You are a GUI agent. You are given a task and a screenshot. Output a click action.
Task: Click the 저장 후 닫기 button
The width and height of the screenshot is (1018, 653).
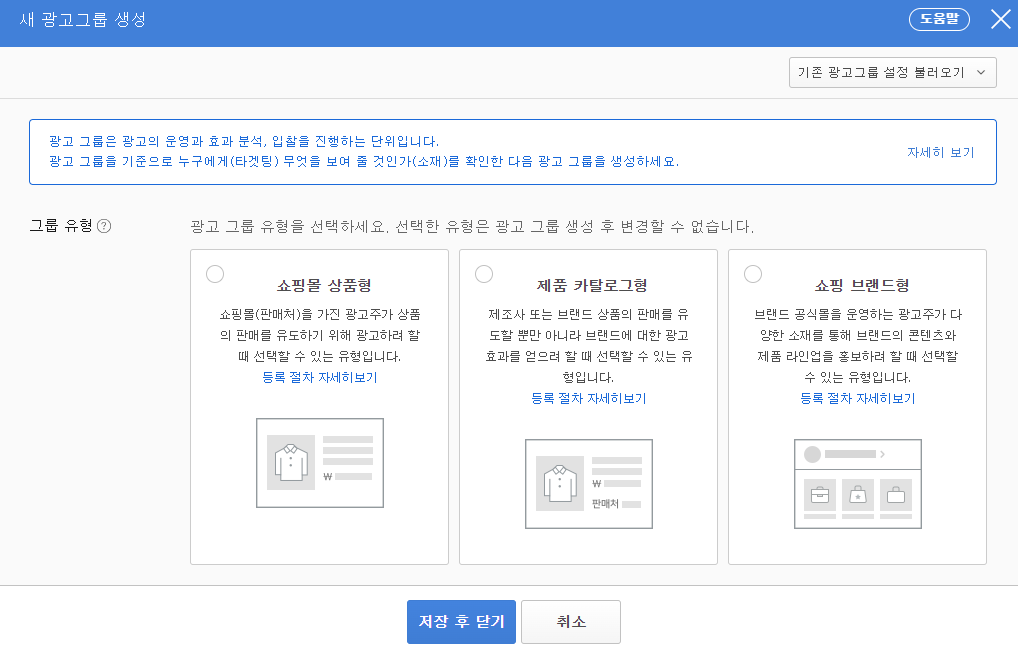click(462, 622)
